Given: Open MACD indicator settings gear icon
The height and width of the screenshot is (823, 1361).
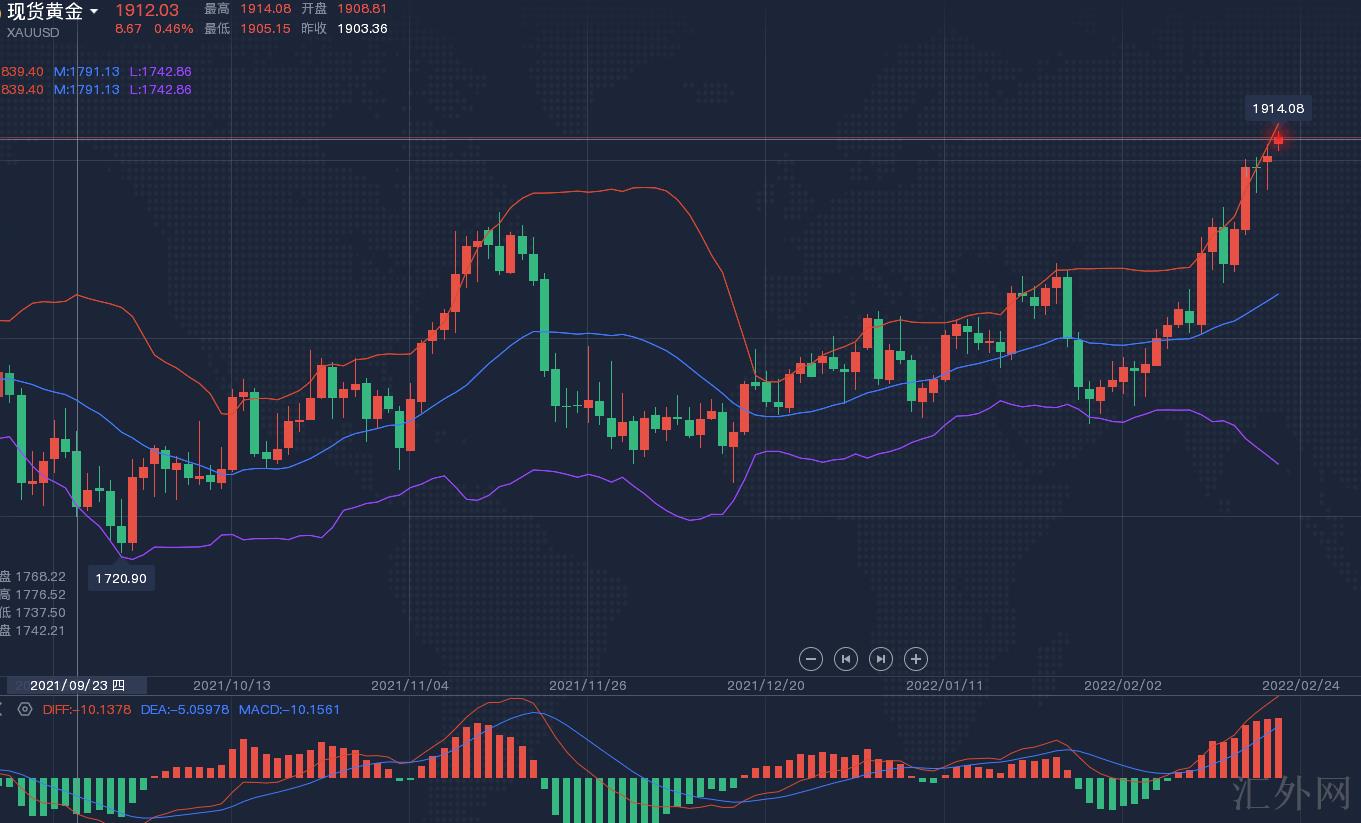Looking at the screenshot, I should click(25, 709).
